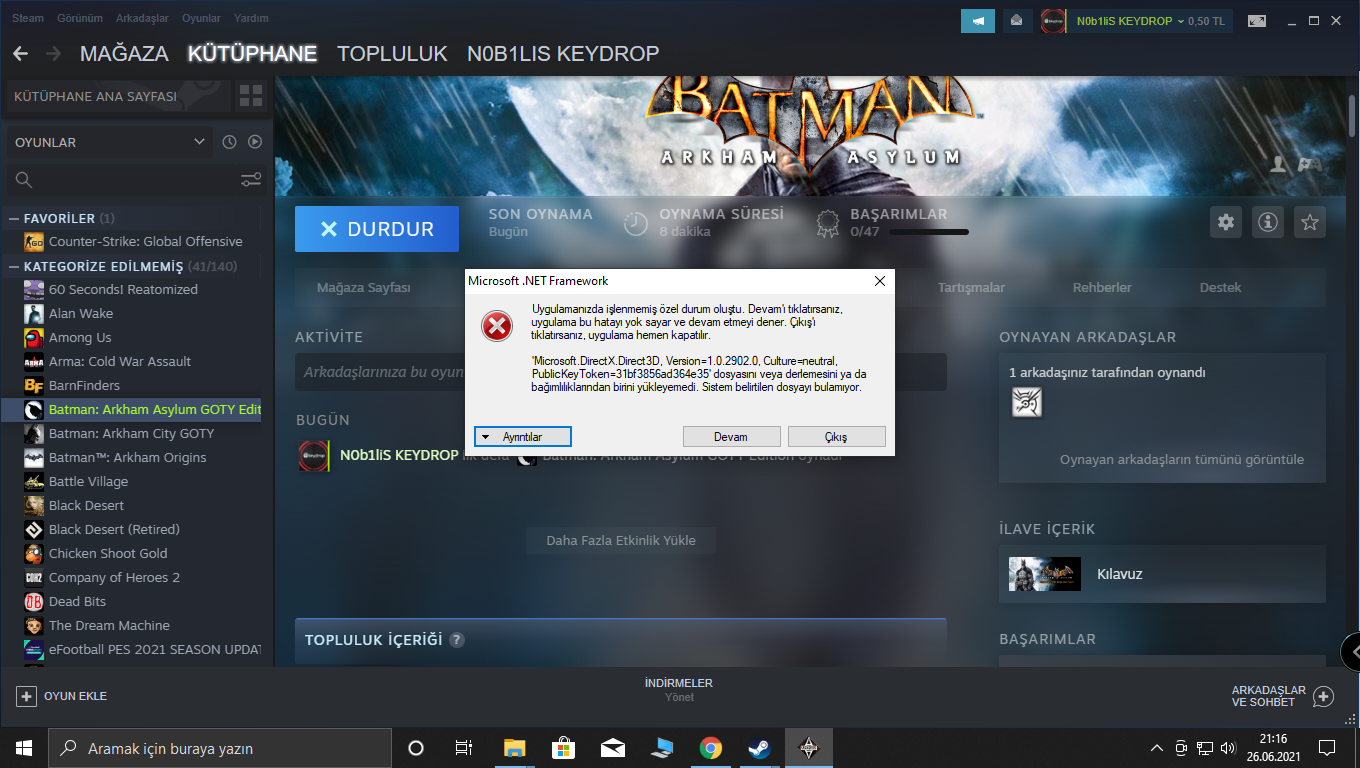The height and width of the screenshot is (768, 1360).
Task: Open game settings gear icon
Action: (x=1226, y=222)
